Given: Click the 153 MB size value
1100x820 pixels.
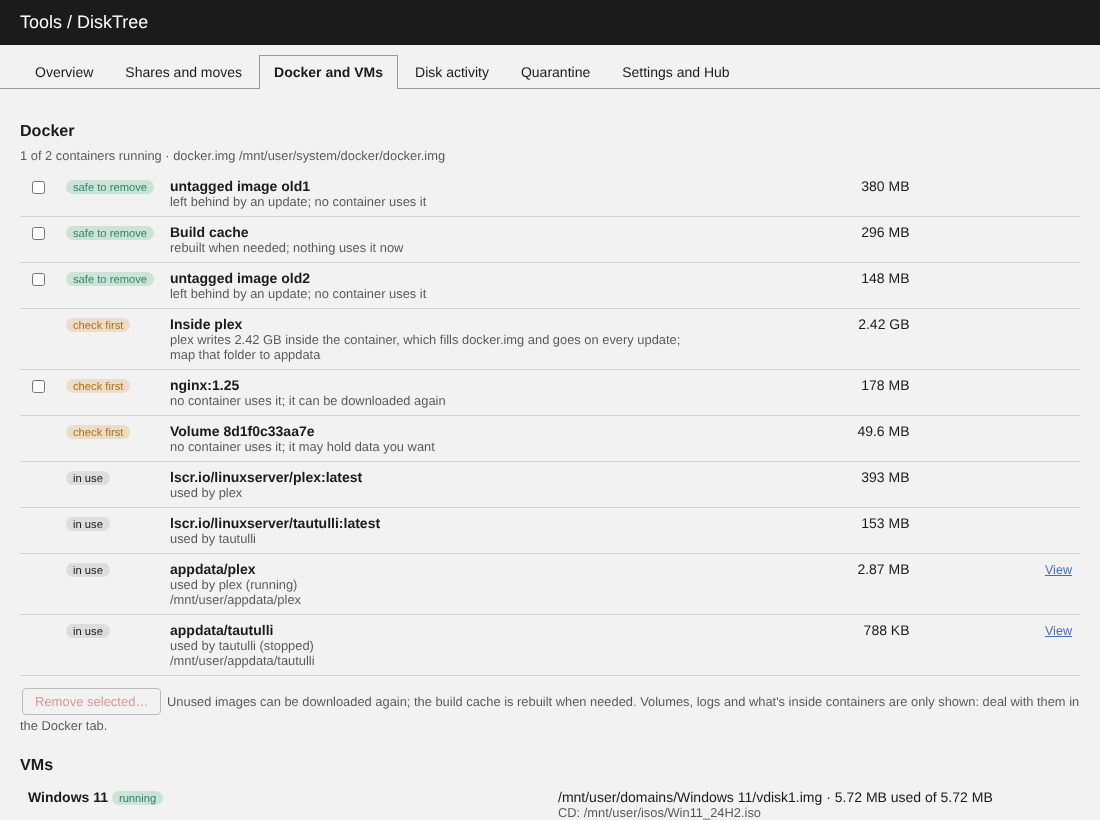Looking at the screenshot, I should pyautogui.click(x=885, y=523).
